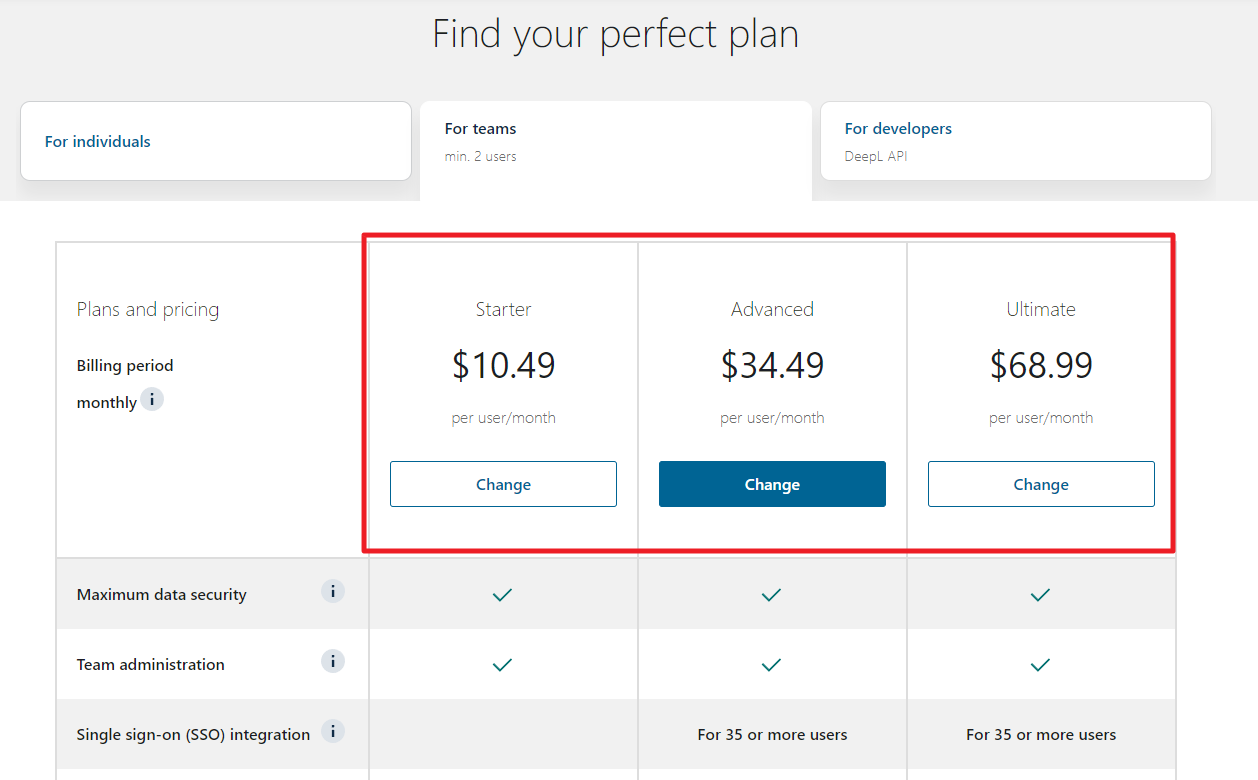Choose Change under the Ultimate plan
This screenshot has height=780, width=1258.
pyautogui.click(x=1041, y=484)
